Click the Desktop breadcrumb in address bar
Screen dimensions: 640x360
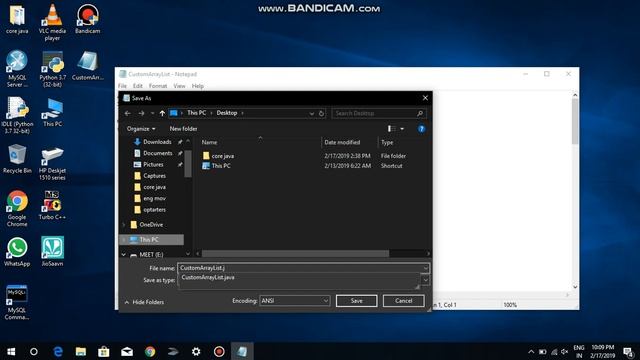tap(227, 113)
